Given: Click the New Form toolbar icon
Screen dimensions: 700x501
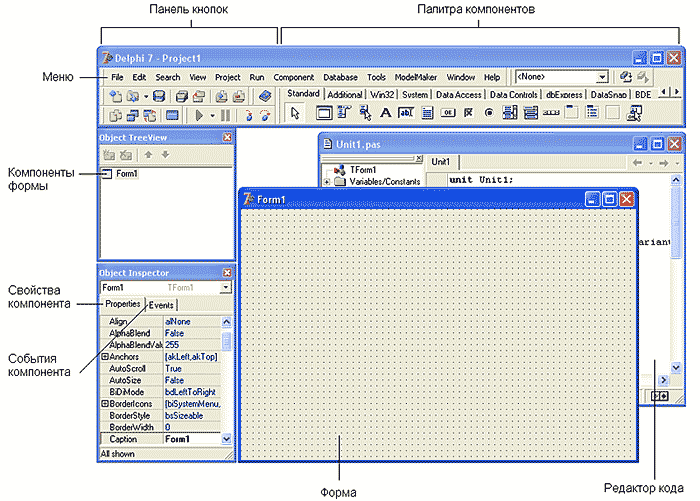Looking at the screenshot, I should tap(172, 116).
